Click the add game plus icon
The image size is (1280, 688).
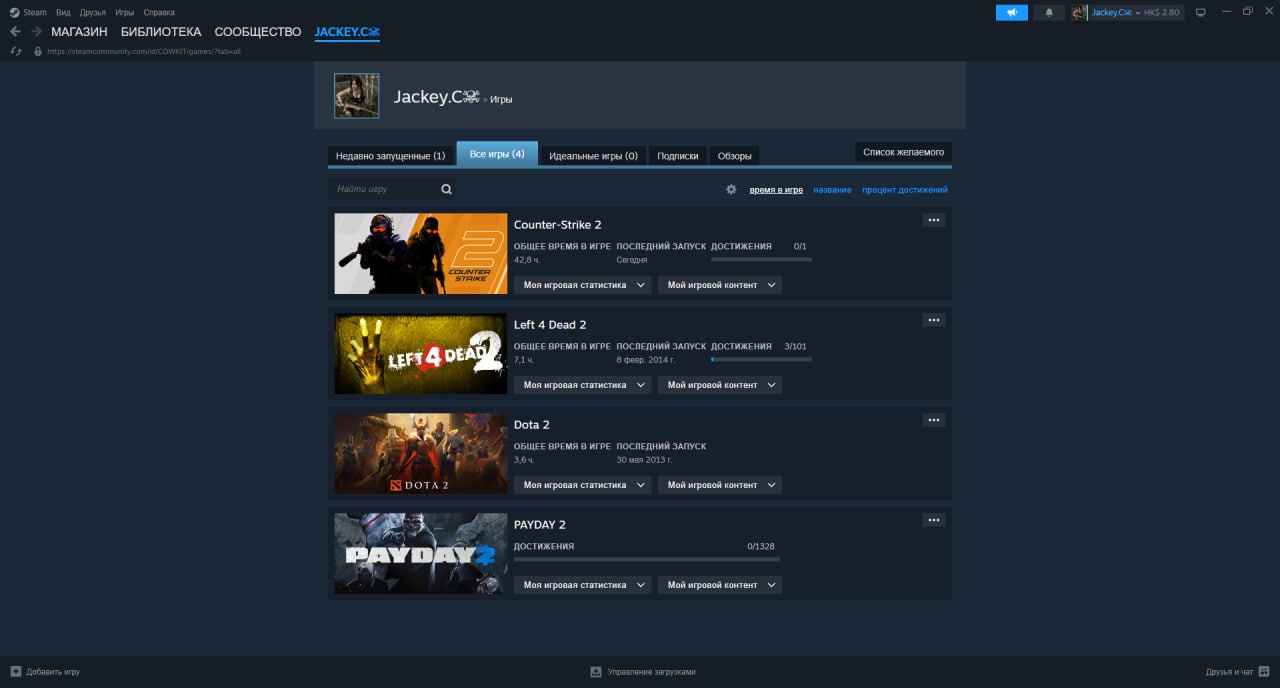[15, 672]
